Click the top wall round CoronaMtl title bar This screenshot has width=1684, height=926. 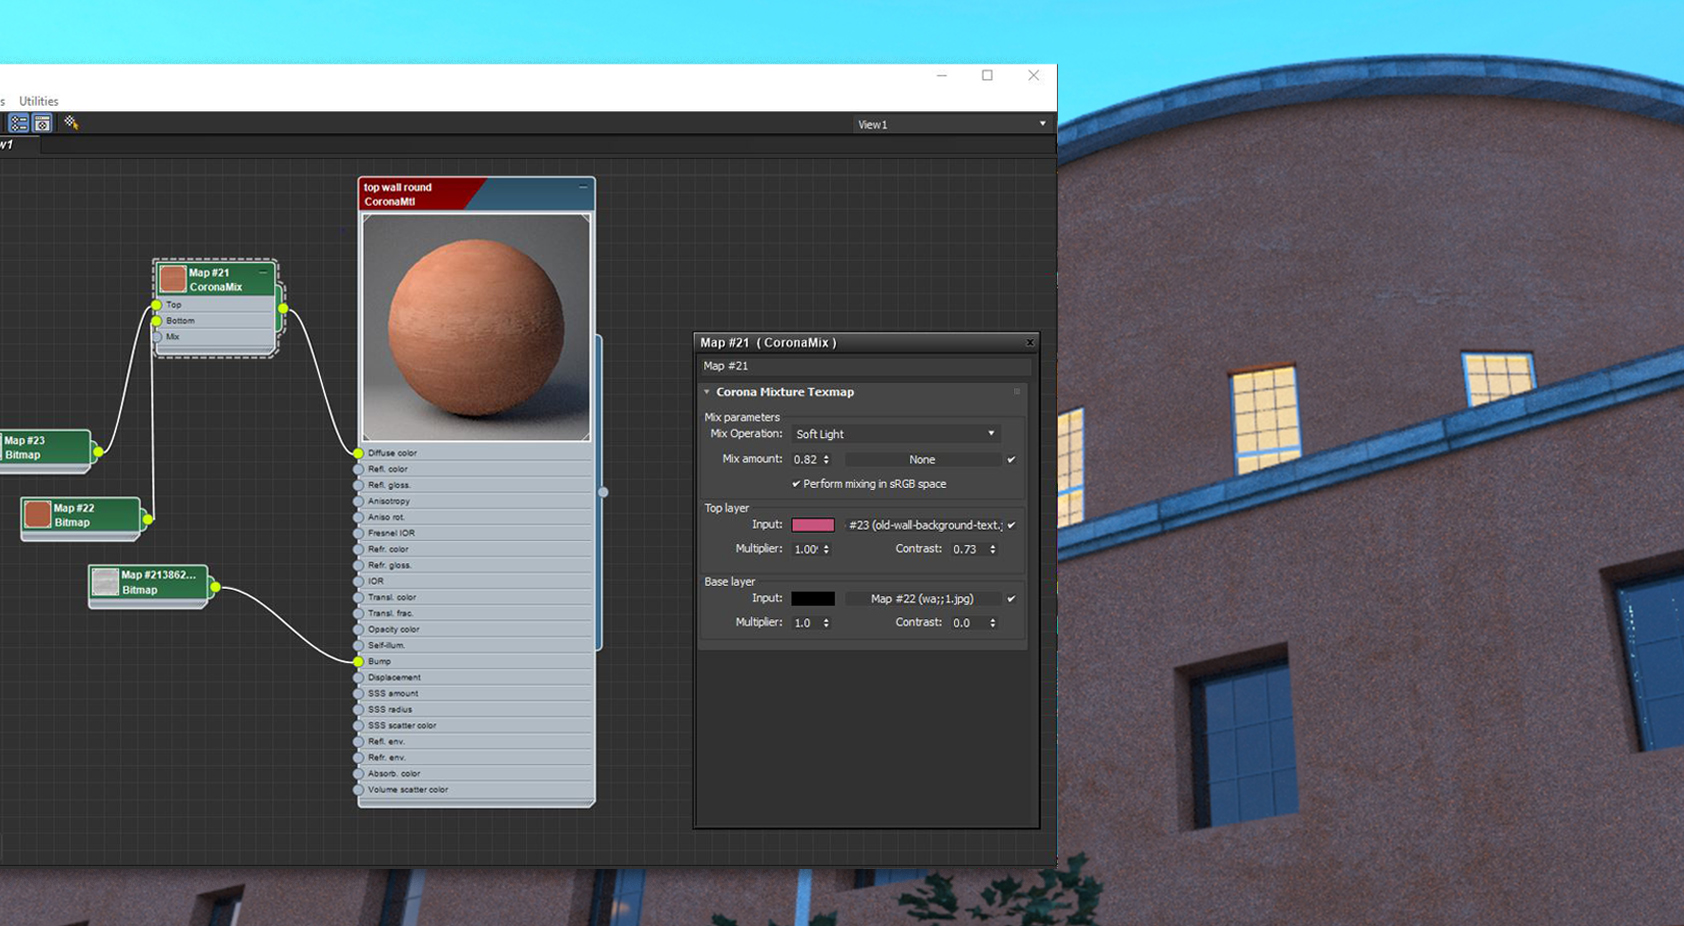(x=476, y=194)
